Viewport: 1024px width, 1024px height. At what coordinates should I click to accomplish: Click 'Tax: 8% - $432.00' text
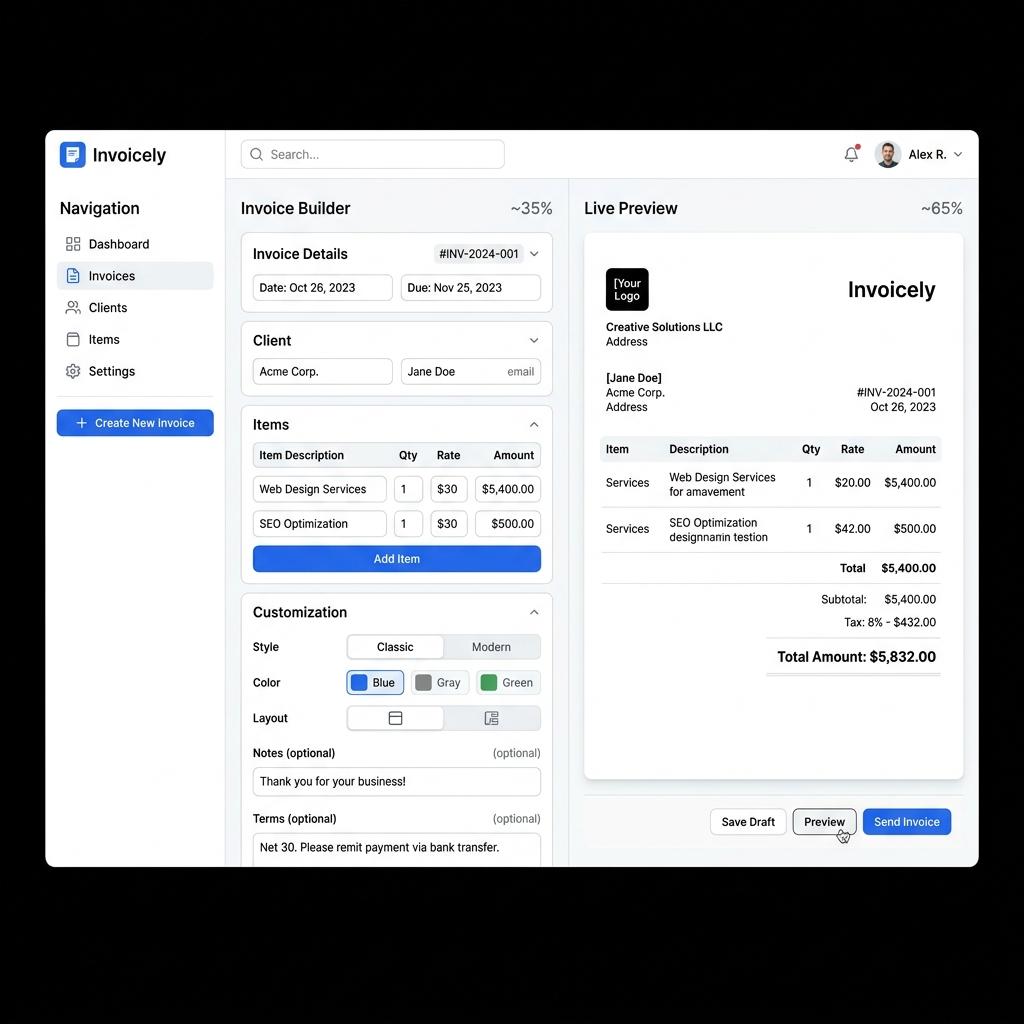click(889, 622)
